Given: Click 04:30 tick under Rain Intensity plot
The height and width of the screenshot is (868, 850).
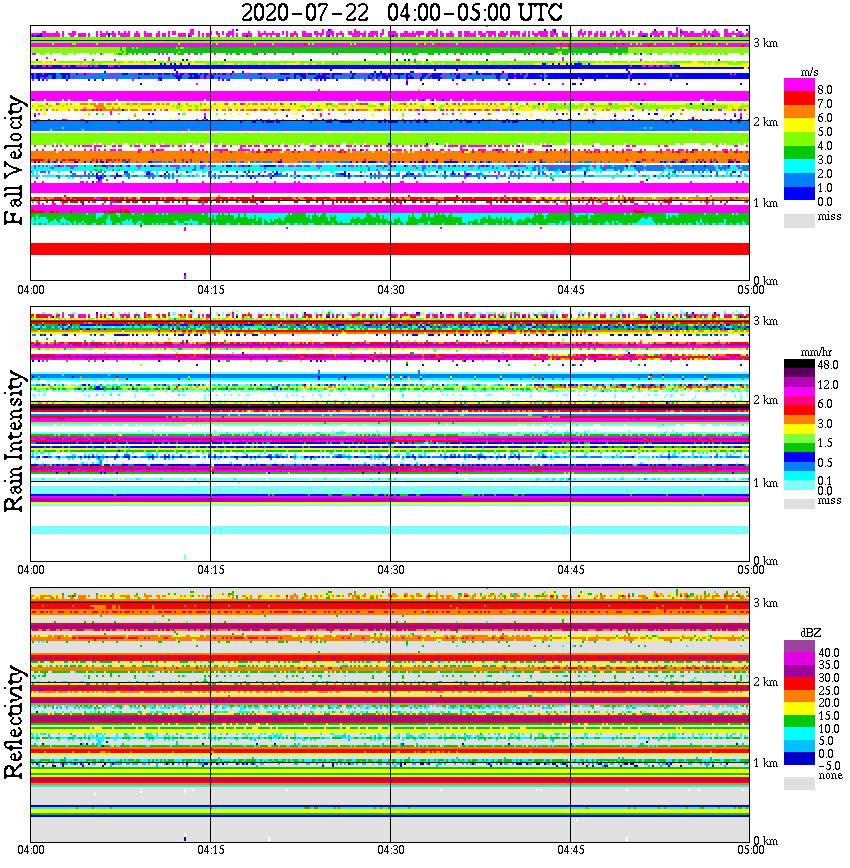Looking at the screenshot, I should (391, 570).
